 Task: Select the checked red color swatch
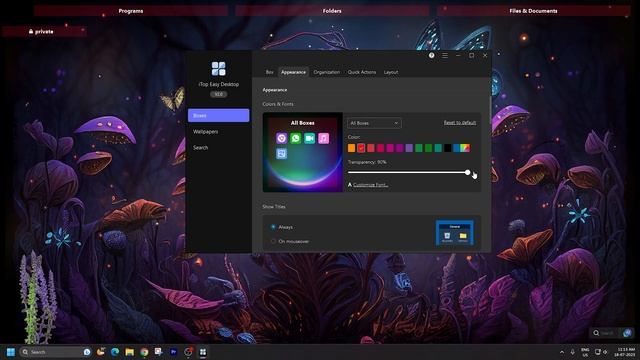pyautogui.click(x=361, y=148)
